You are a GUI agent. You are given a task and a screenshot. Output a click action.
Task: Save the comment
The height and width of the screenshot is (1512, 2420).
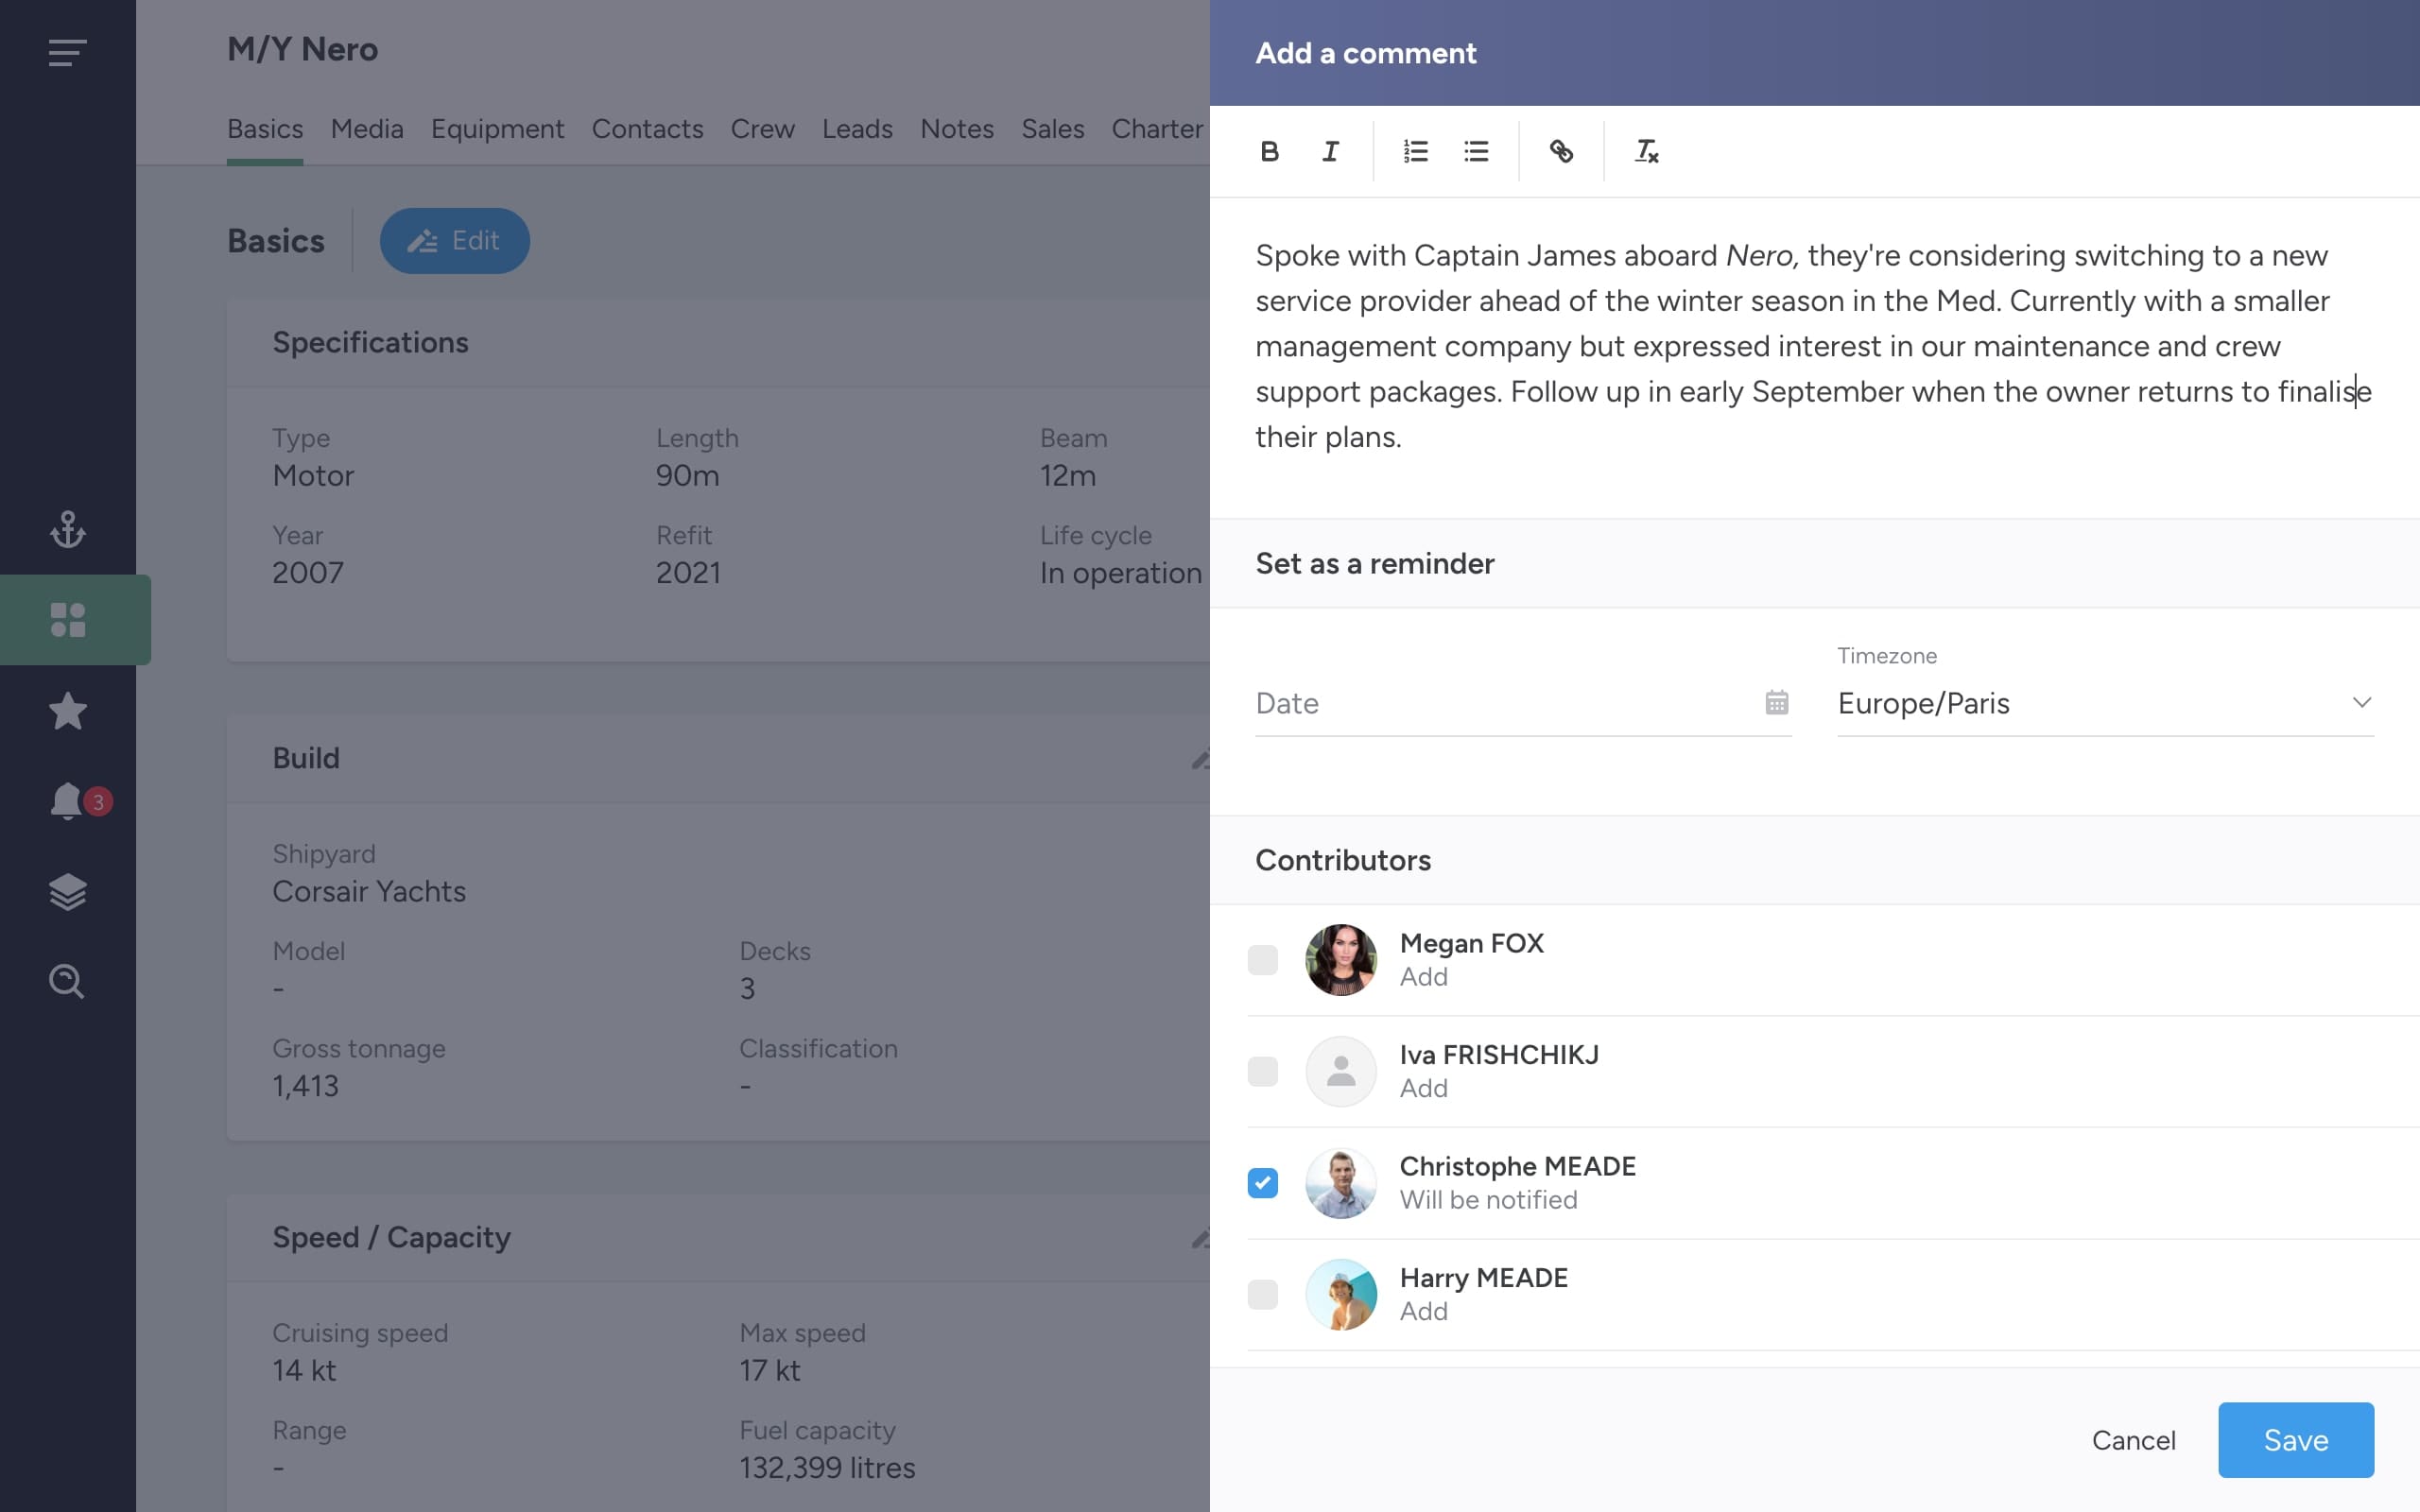[x=2296, y=1440]
